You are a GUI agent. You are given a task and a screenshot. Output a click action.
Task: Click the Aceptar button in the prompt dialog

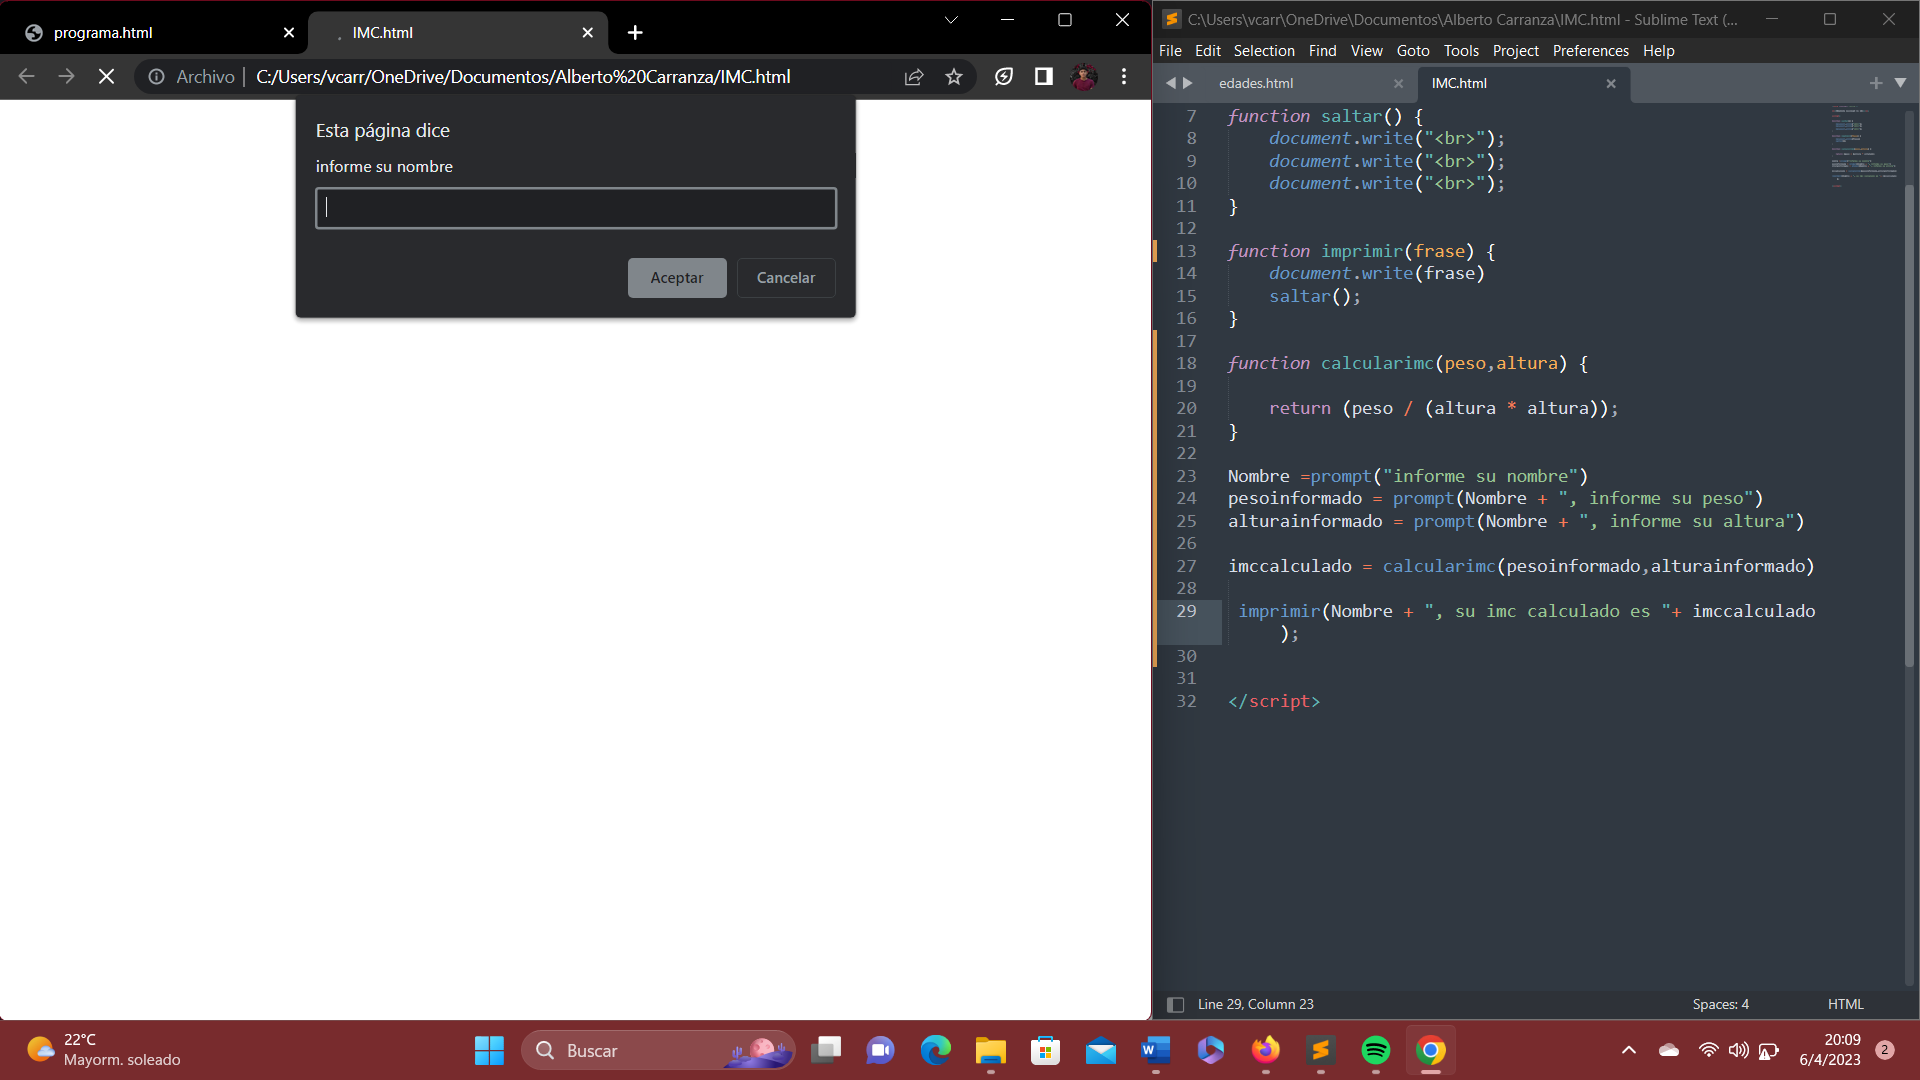point(677,278)
